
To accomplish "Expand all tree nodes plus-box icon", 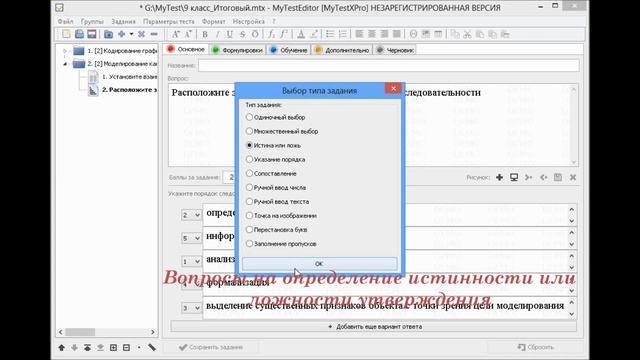I will (x=113, y=347).
